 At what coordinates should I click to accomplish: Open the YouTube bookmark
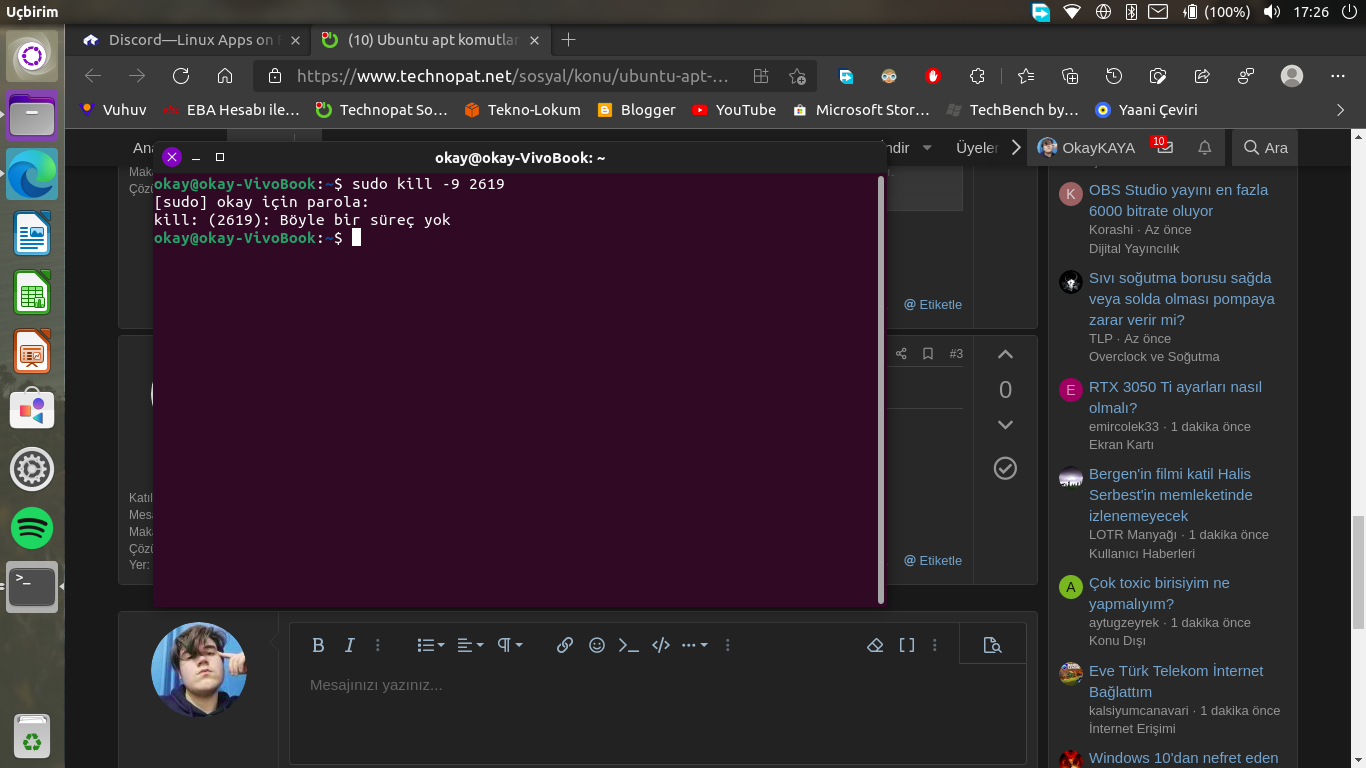coord(733,110)
